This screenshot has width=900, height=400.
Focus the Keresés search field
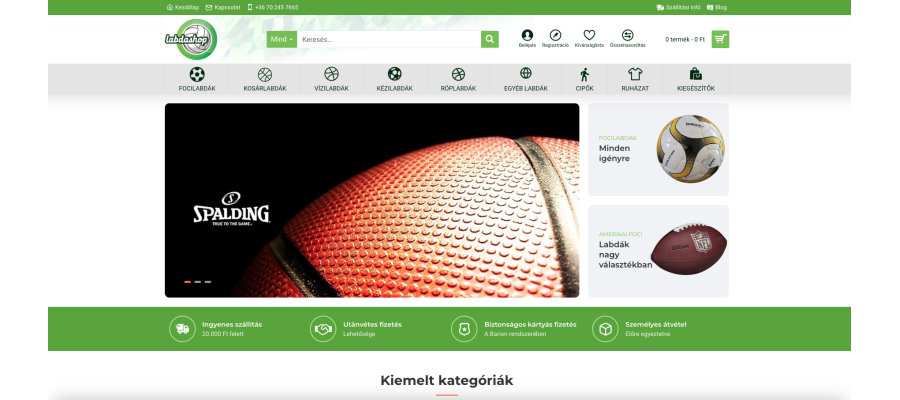pyautogui.click(x=389, y=39)
